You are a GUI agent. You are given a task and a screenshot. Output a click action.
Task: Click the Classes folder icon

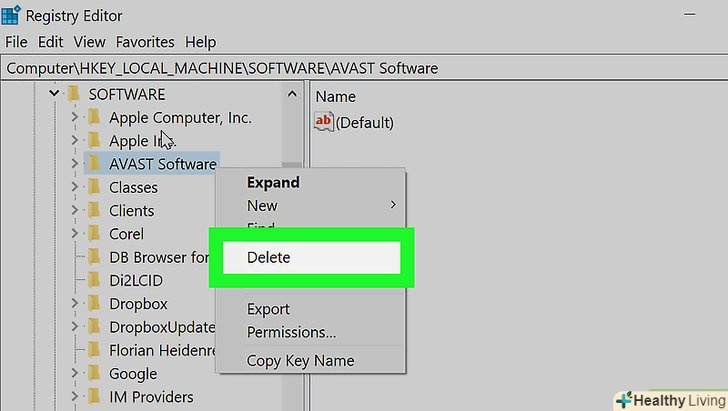point(94,187)
